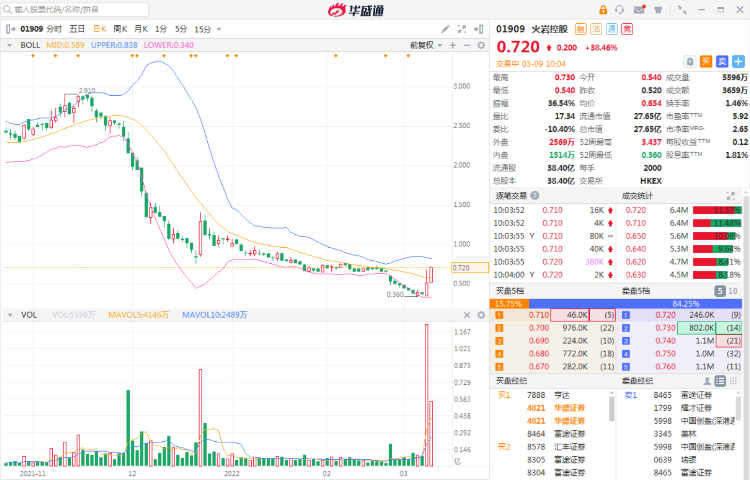Image resolution: width=750 pixels, height=480 pixels.
Task: Open BOLL chart settings gear
Action: [x=481, y=45]
